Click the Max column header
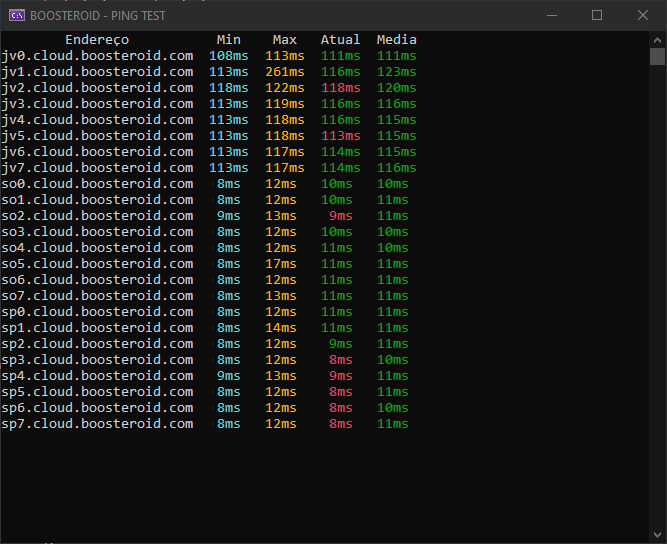Image resolution: width=667 pixels, height=544 pixels. coord(285,40)
